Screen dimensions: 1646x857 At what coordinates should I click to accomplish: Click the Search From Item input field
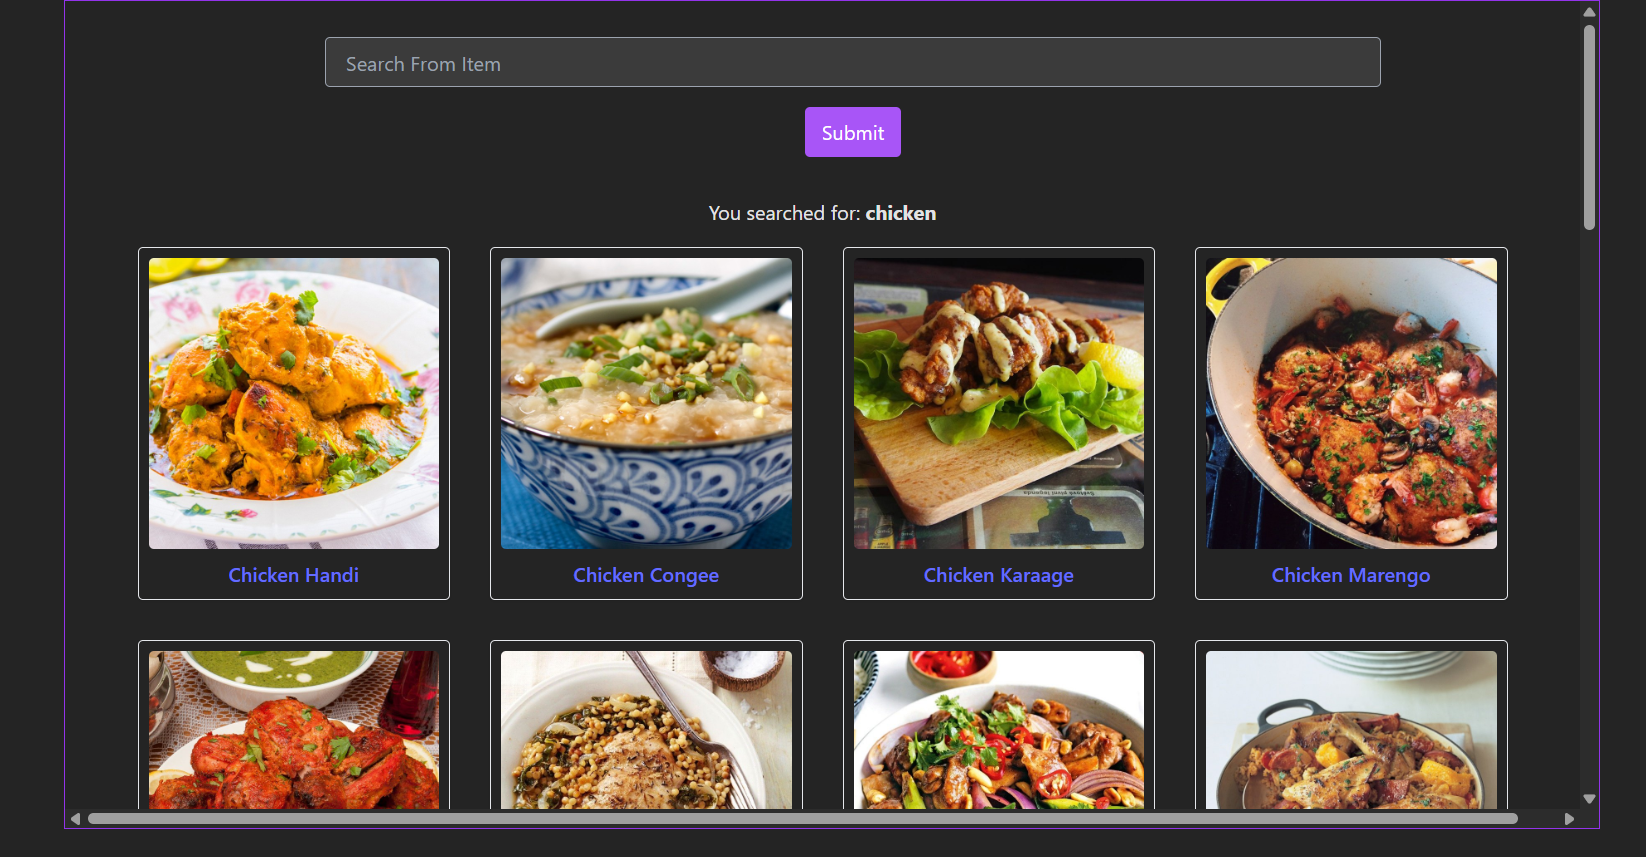(x=852, y=62)
